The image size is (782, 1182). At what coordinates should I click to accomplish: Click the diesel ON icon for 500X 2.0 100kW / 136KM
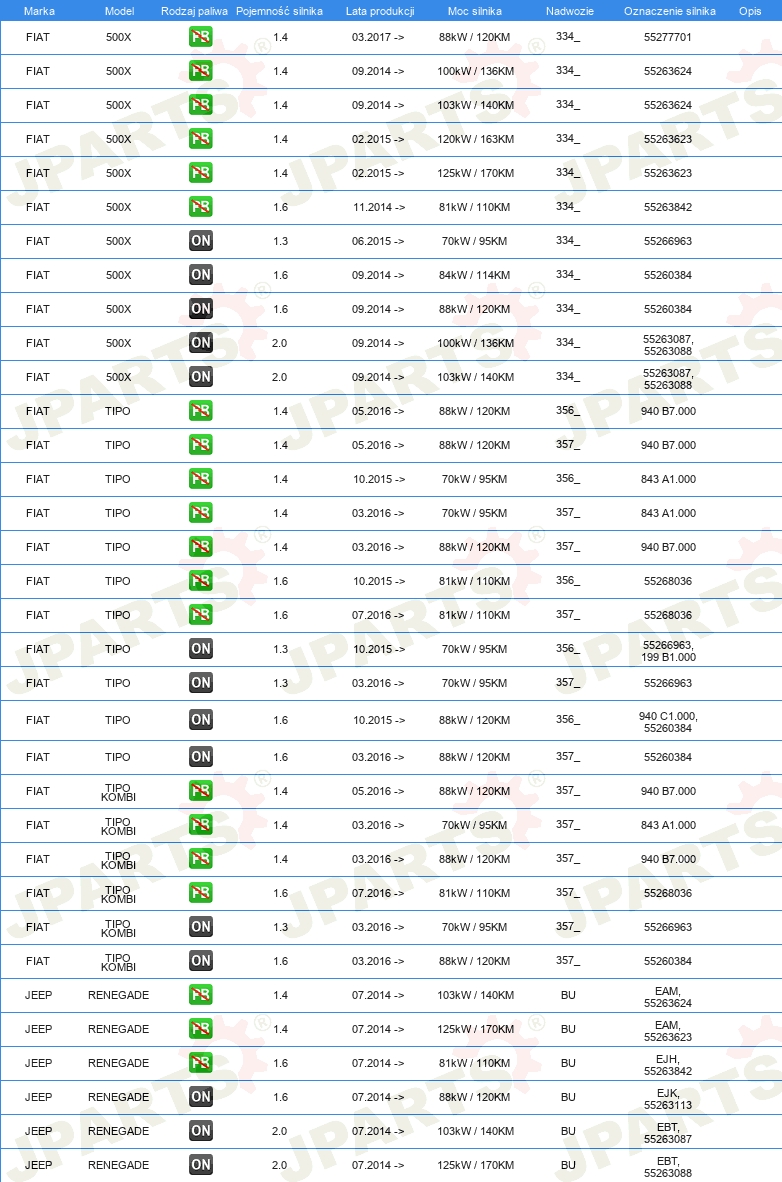point(201,342)
